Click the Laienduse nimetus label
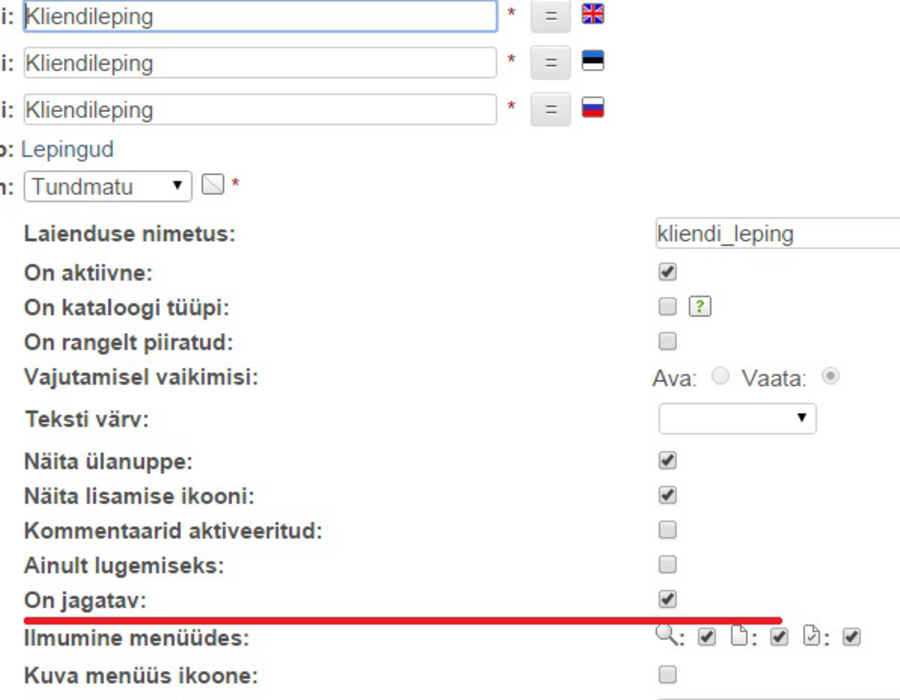 tap(130, 234)
